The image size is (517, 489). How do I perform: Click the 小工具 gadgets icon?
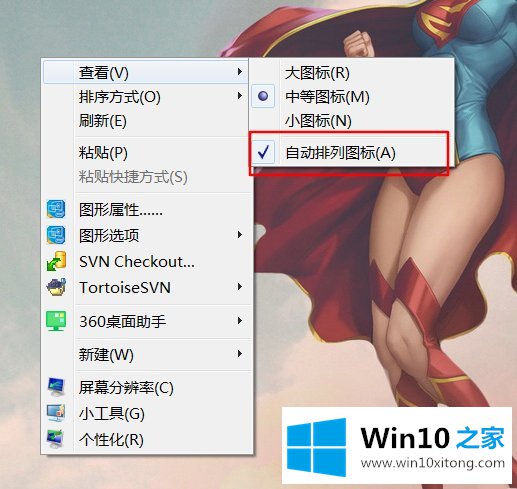click(56, 413)
